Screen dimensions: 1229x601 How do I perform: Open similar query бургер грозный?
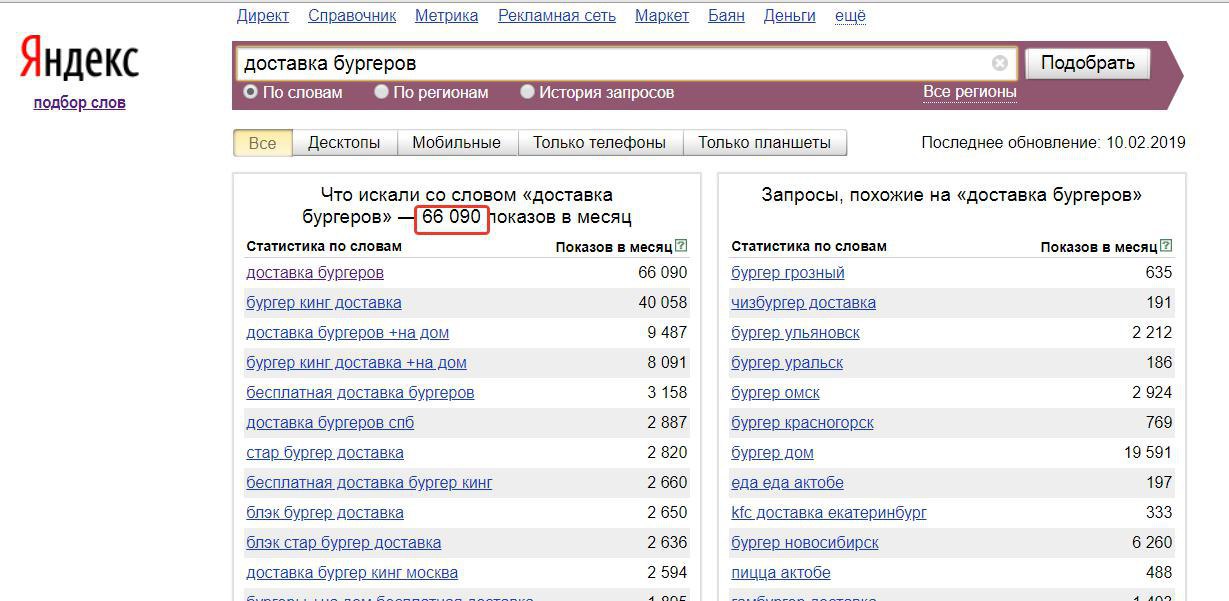[788, 272]
